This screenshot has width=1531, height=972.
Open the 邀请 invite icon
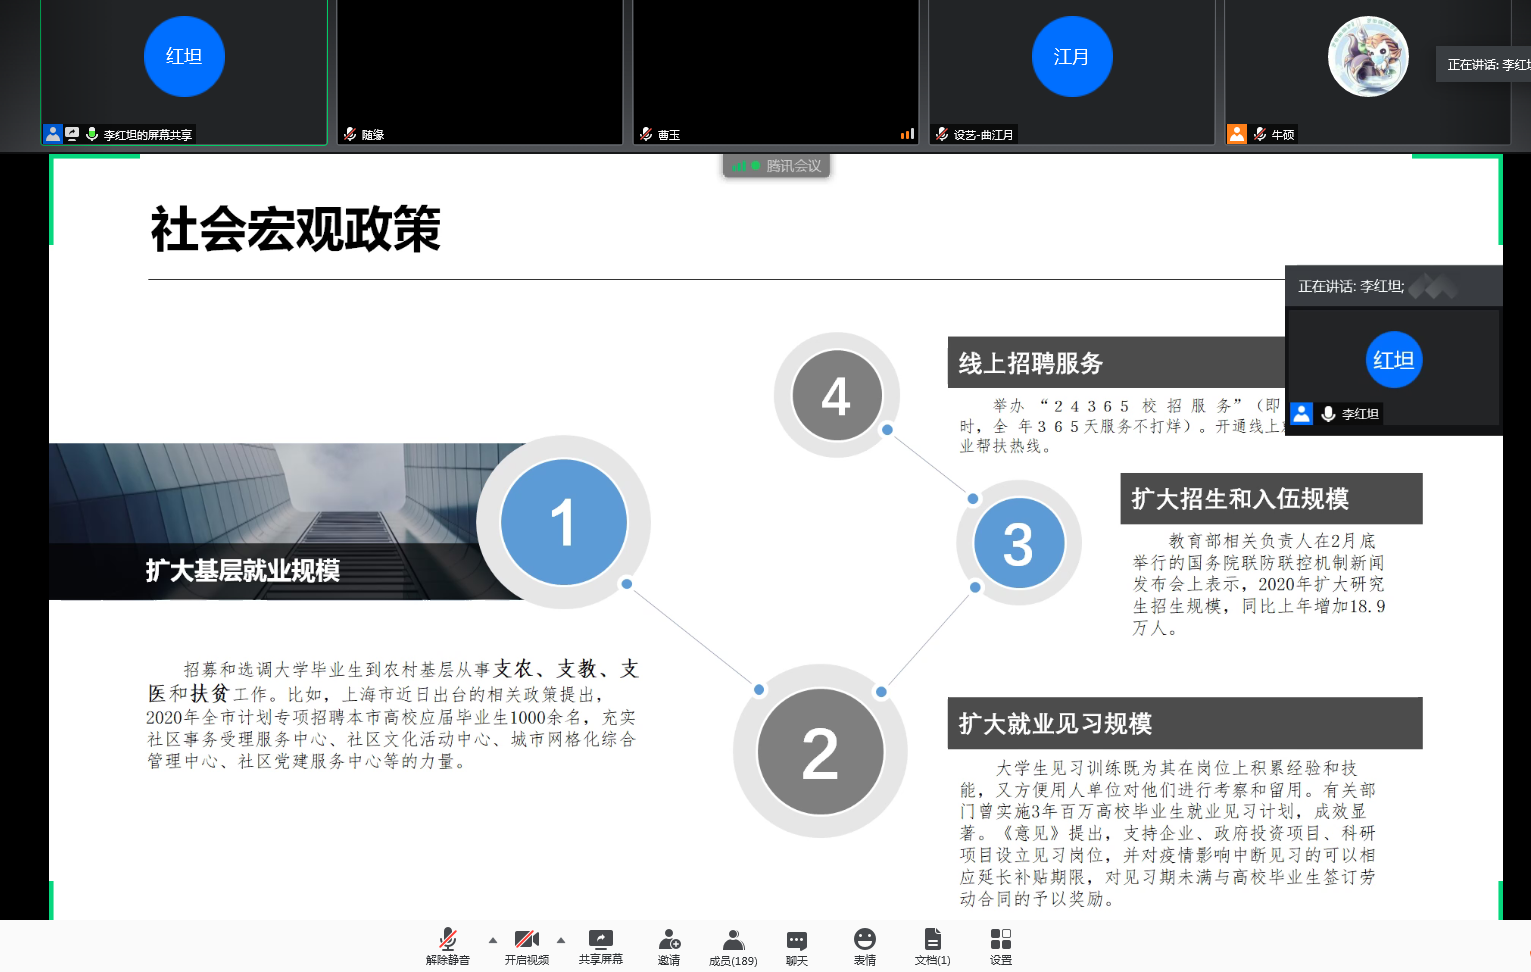[x=669, y=945]
